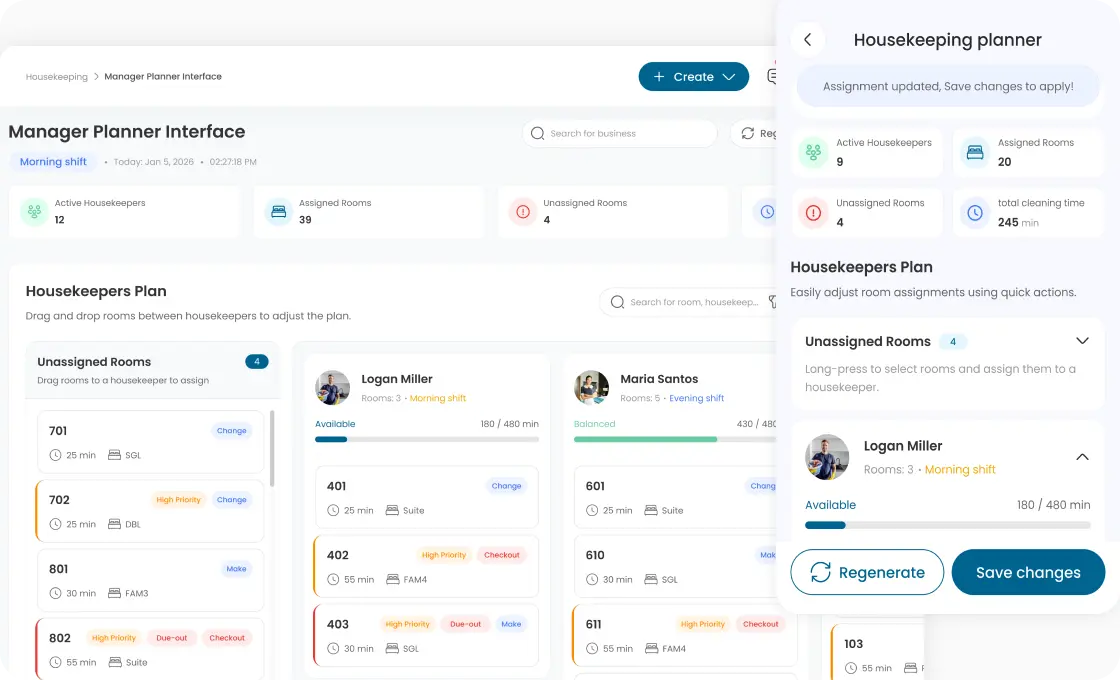This screenshot has height=680, width=1120.
Task: Expand Unassigned Rooms section in side panel
Action: click(1082, 341)
